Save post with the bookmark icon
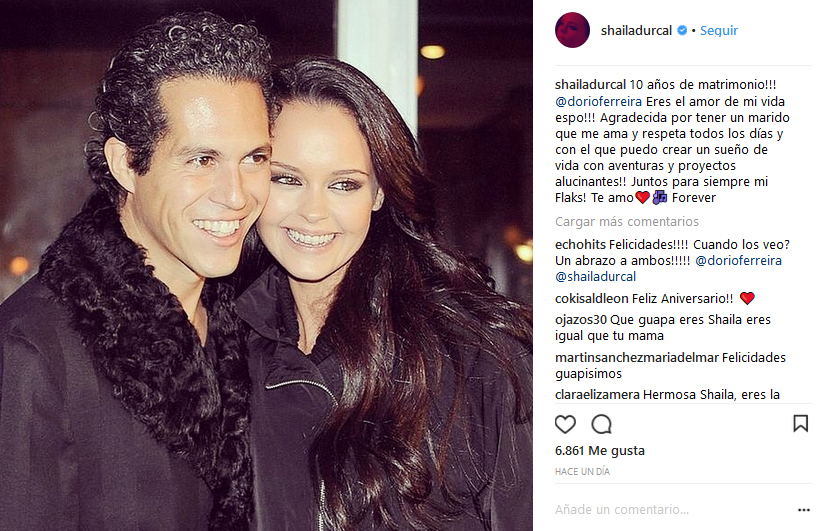This screenshot has height=531, width=817. tap(800, 424)
